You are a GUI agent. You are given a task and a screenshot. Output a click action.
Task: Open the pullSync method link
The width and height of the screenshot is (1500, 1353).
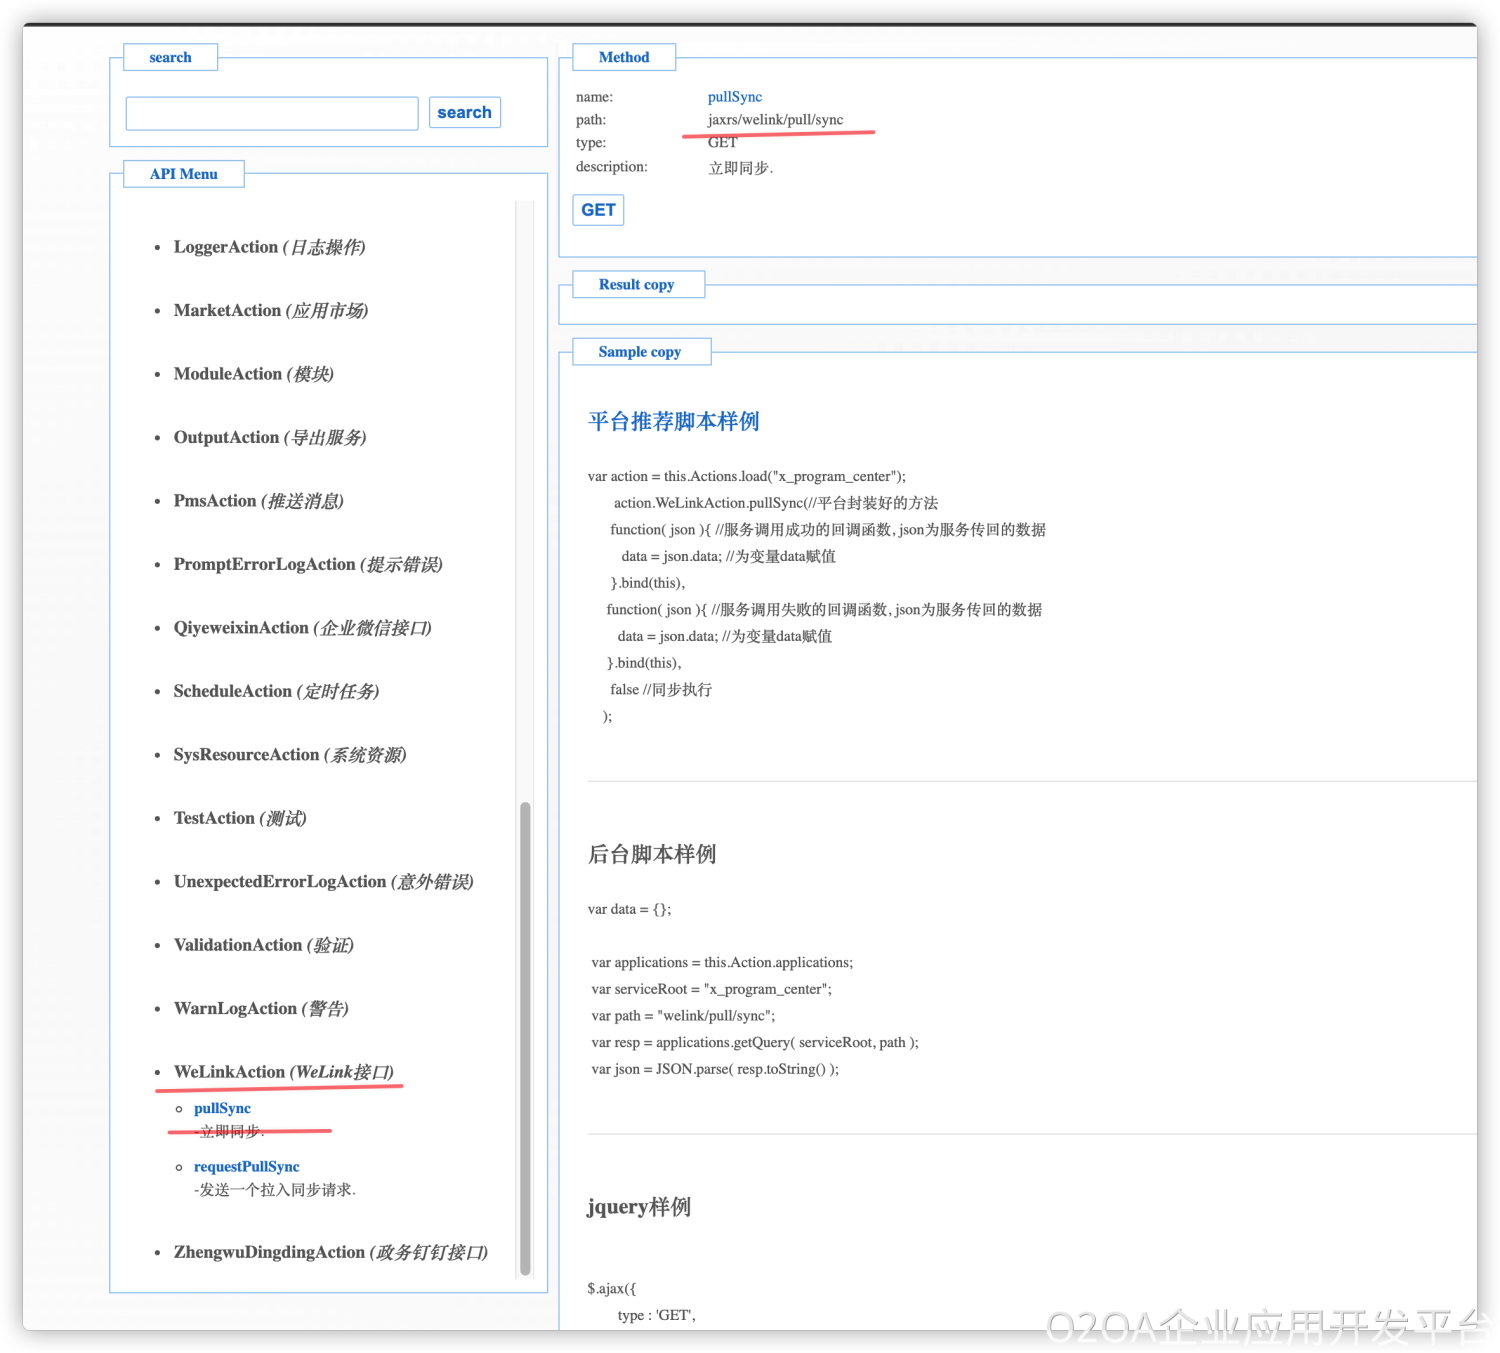[x=222, y=1108]
